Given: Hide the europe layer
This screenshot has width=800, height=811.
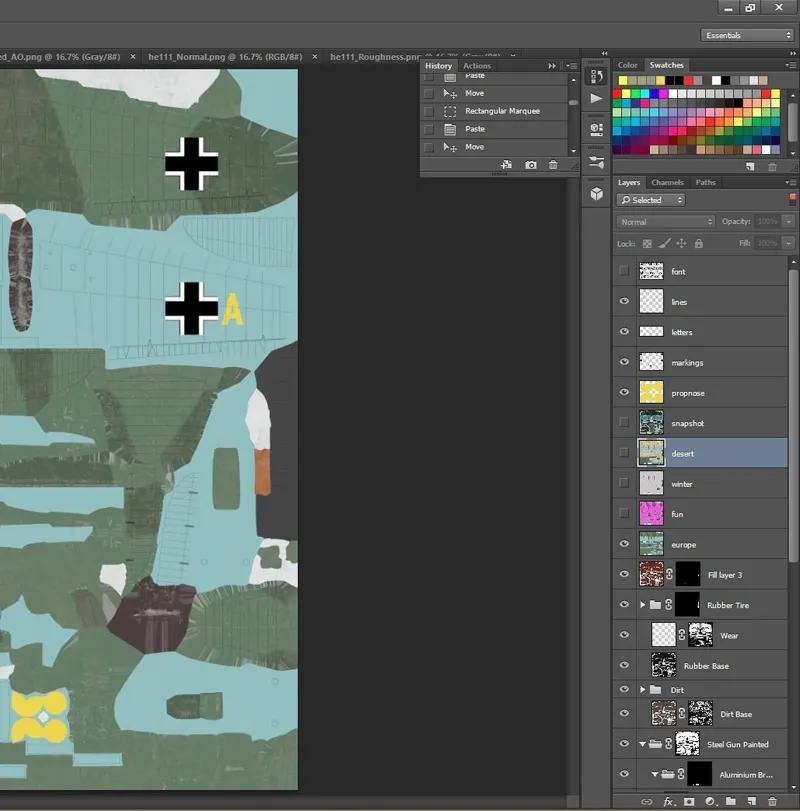Looking at the screenshot, I should (x=625, y=544).
